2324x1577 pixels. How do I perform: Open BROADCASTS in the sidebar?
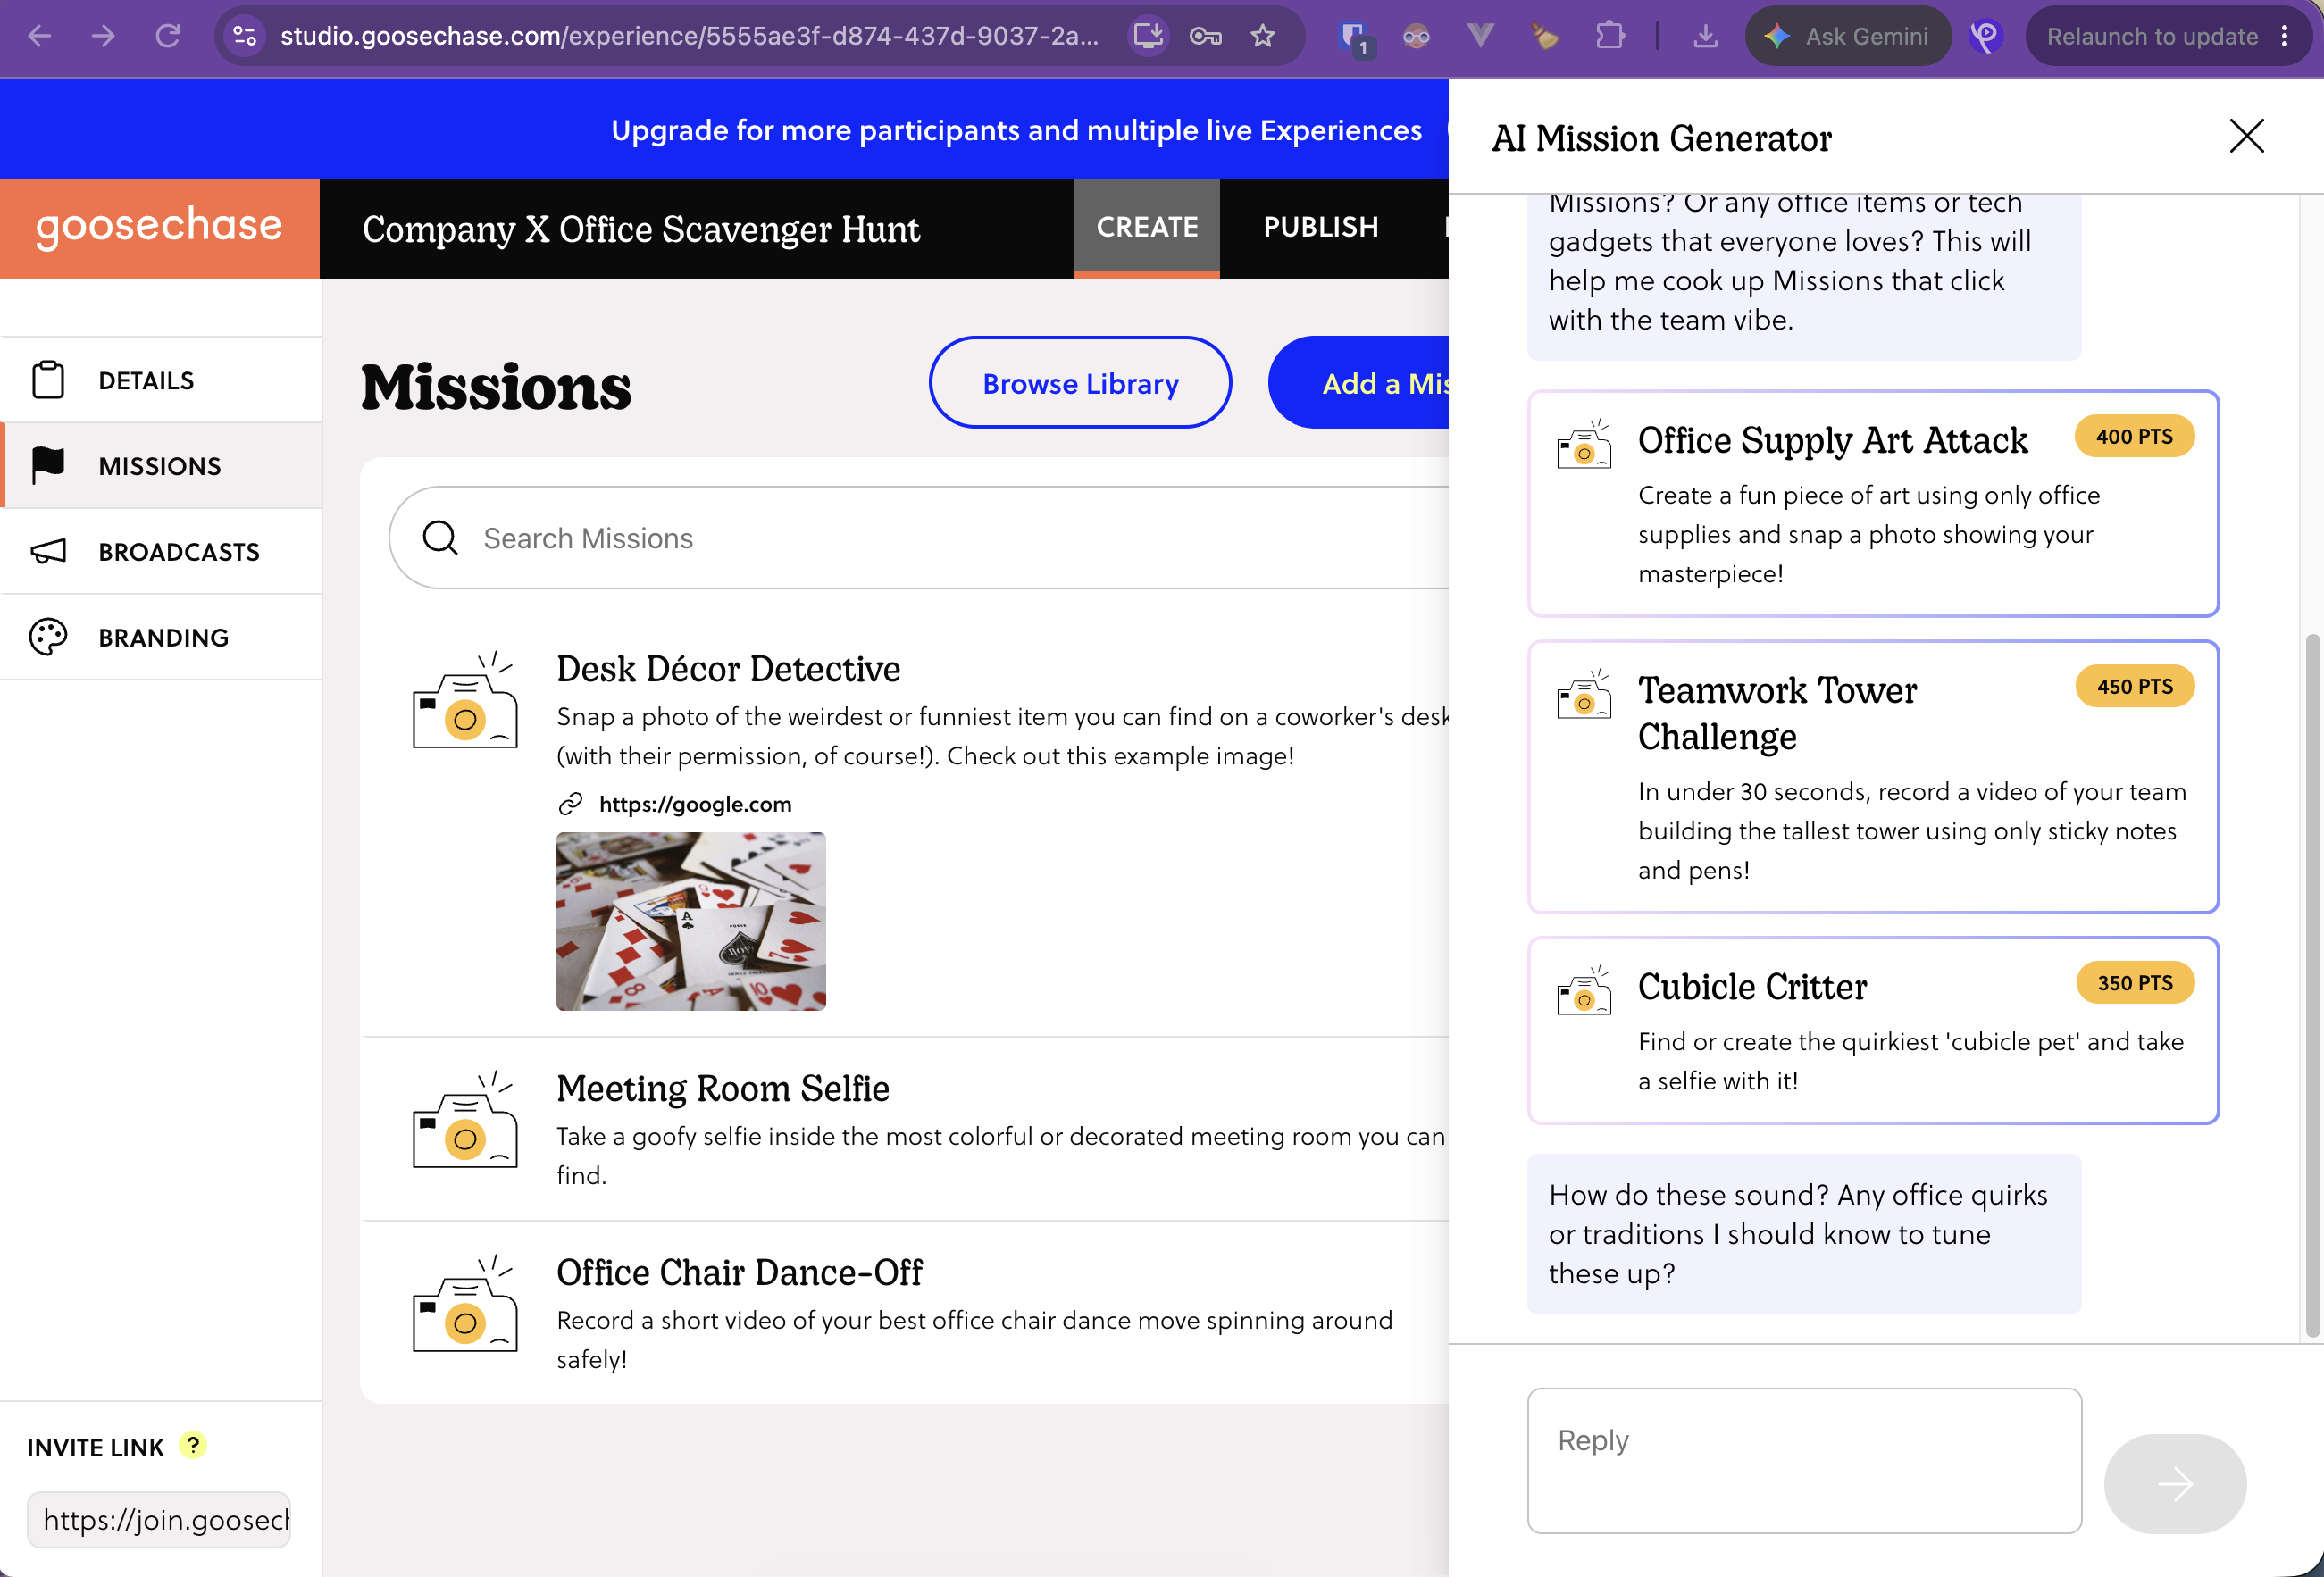click(161, 552)
